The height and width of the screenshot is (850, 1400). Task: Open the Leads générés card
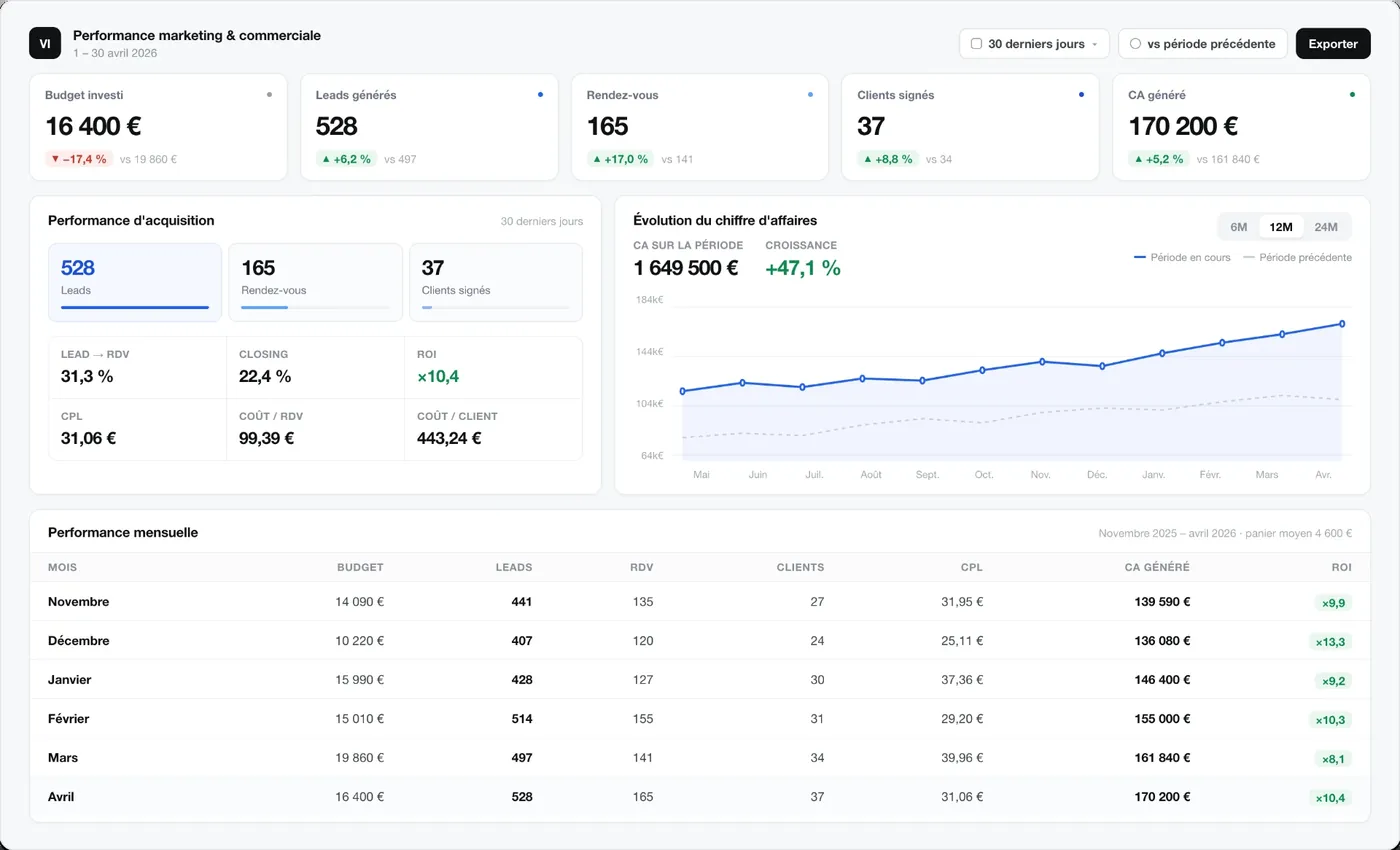429,127
